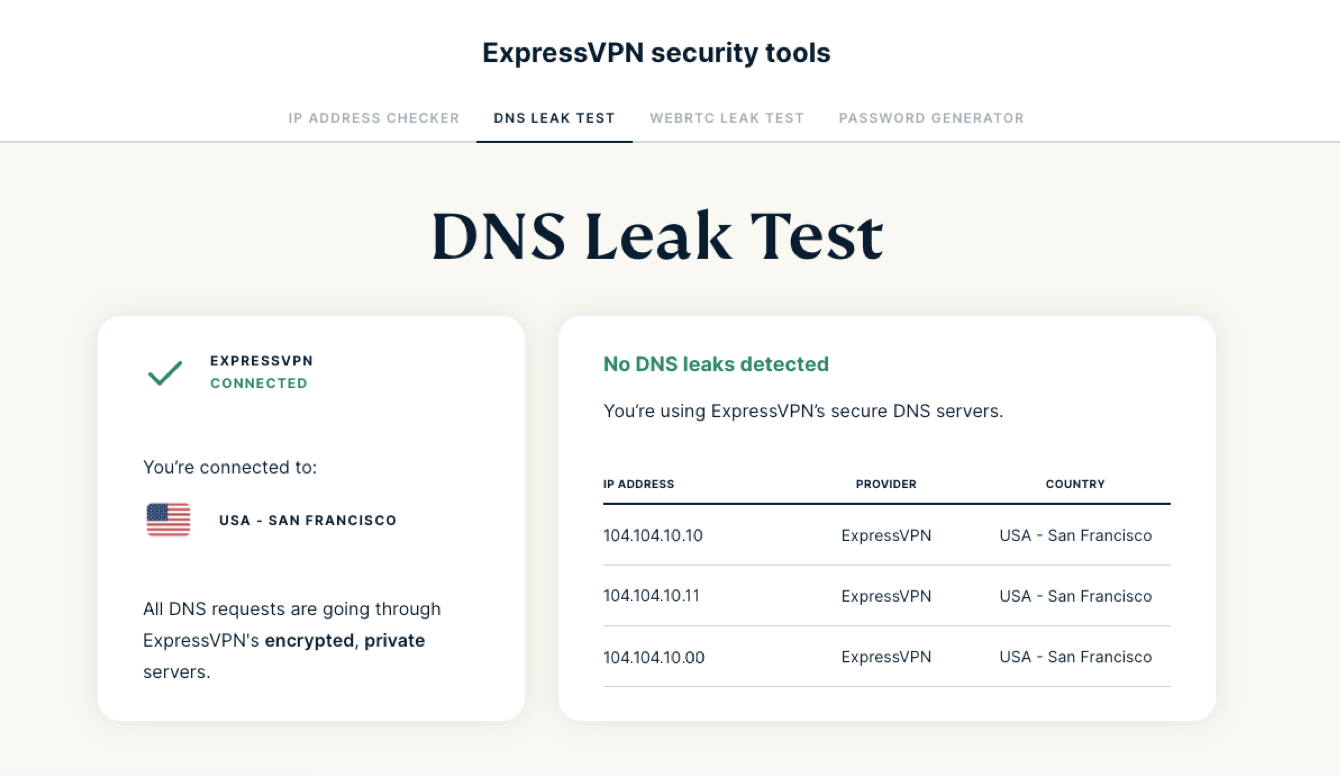The height and width of the screenshot is (776, 1340).
Task: Click the DNS Leak Test title
Action: [657, 236]
